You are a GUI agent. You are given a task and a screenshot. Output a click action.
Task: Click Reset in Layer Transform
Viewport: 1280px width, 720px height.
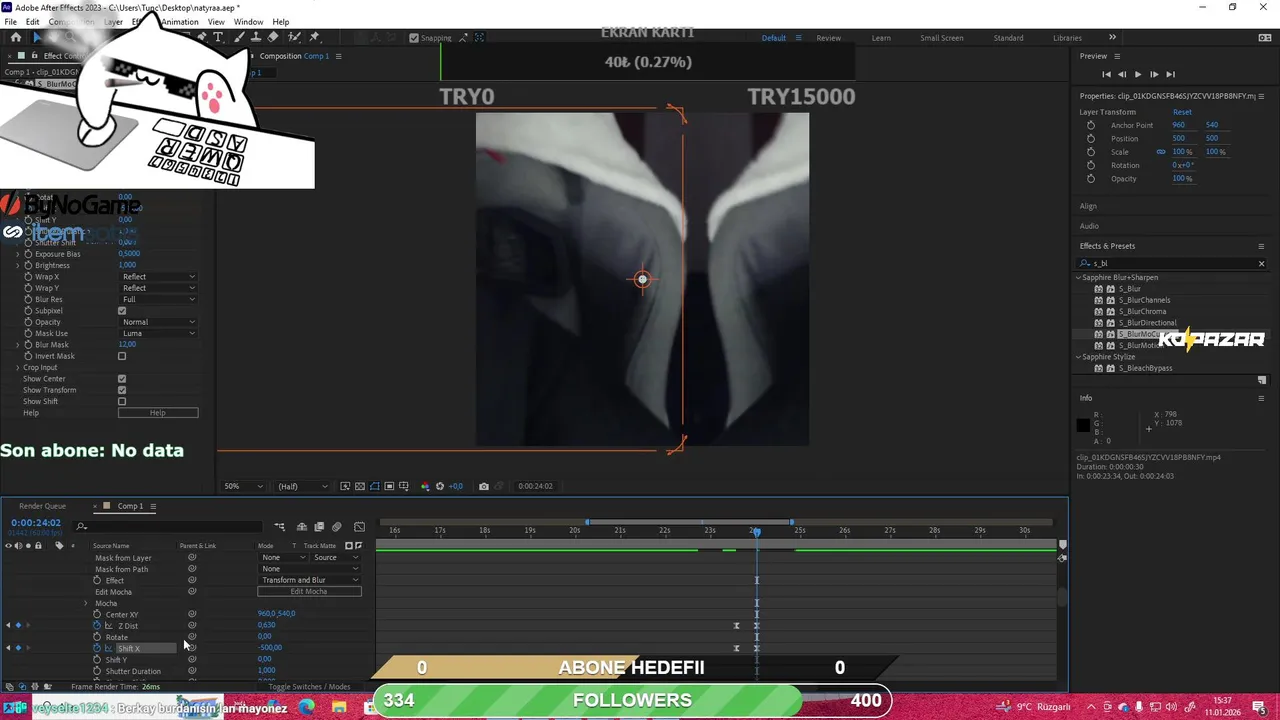[1182, 112]
